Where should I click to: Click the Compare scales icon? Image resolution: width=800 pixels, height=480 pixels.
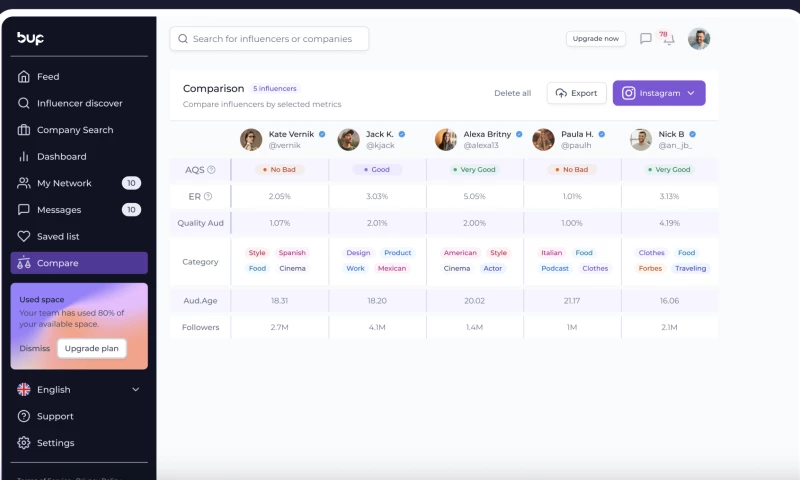tap(23, 263)
